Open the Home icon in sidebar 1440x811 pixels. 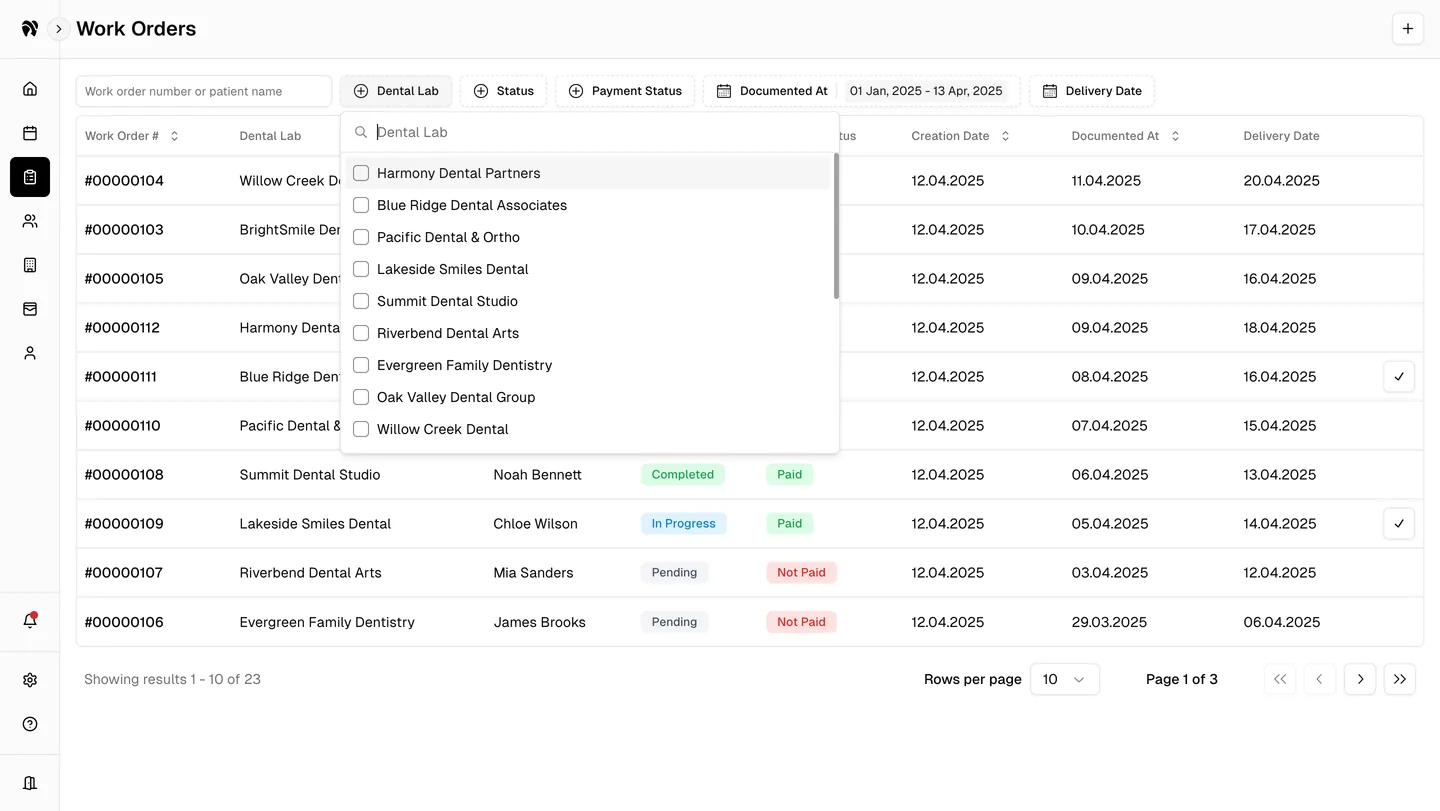point(30,89)
